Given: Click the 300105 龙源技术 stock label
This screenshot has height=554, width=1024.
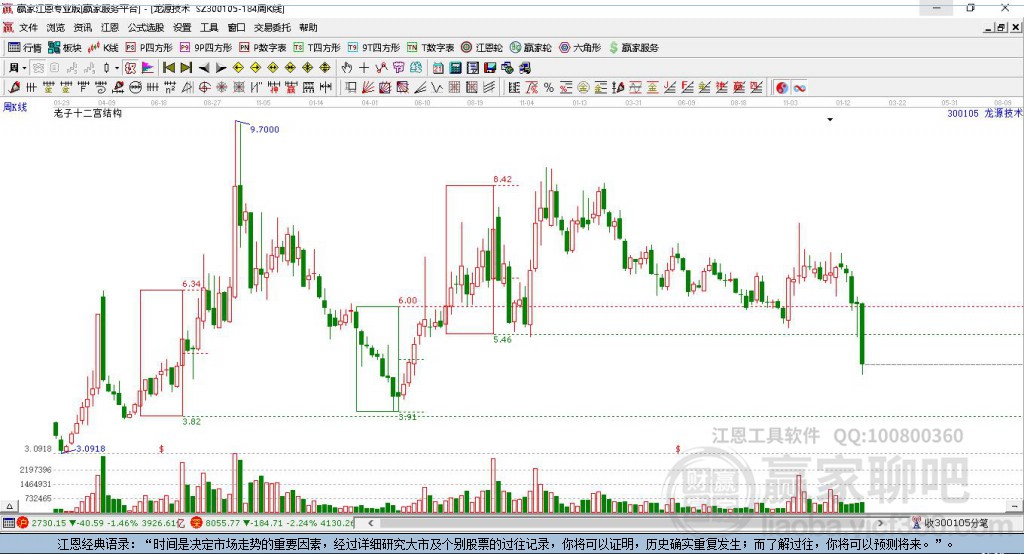Looking at the screenshot, I should 984,113.
